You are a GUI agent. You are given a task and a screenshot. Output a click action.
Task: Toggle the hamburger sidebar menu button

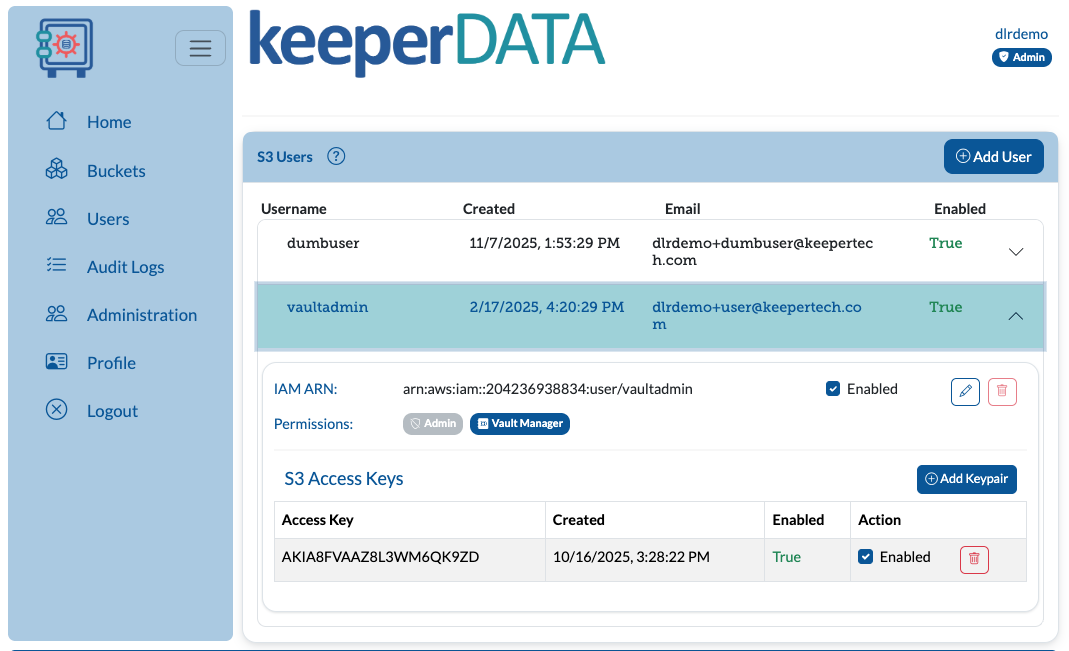(x=200, y=48)
